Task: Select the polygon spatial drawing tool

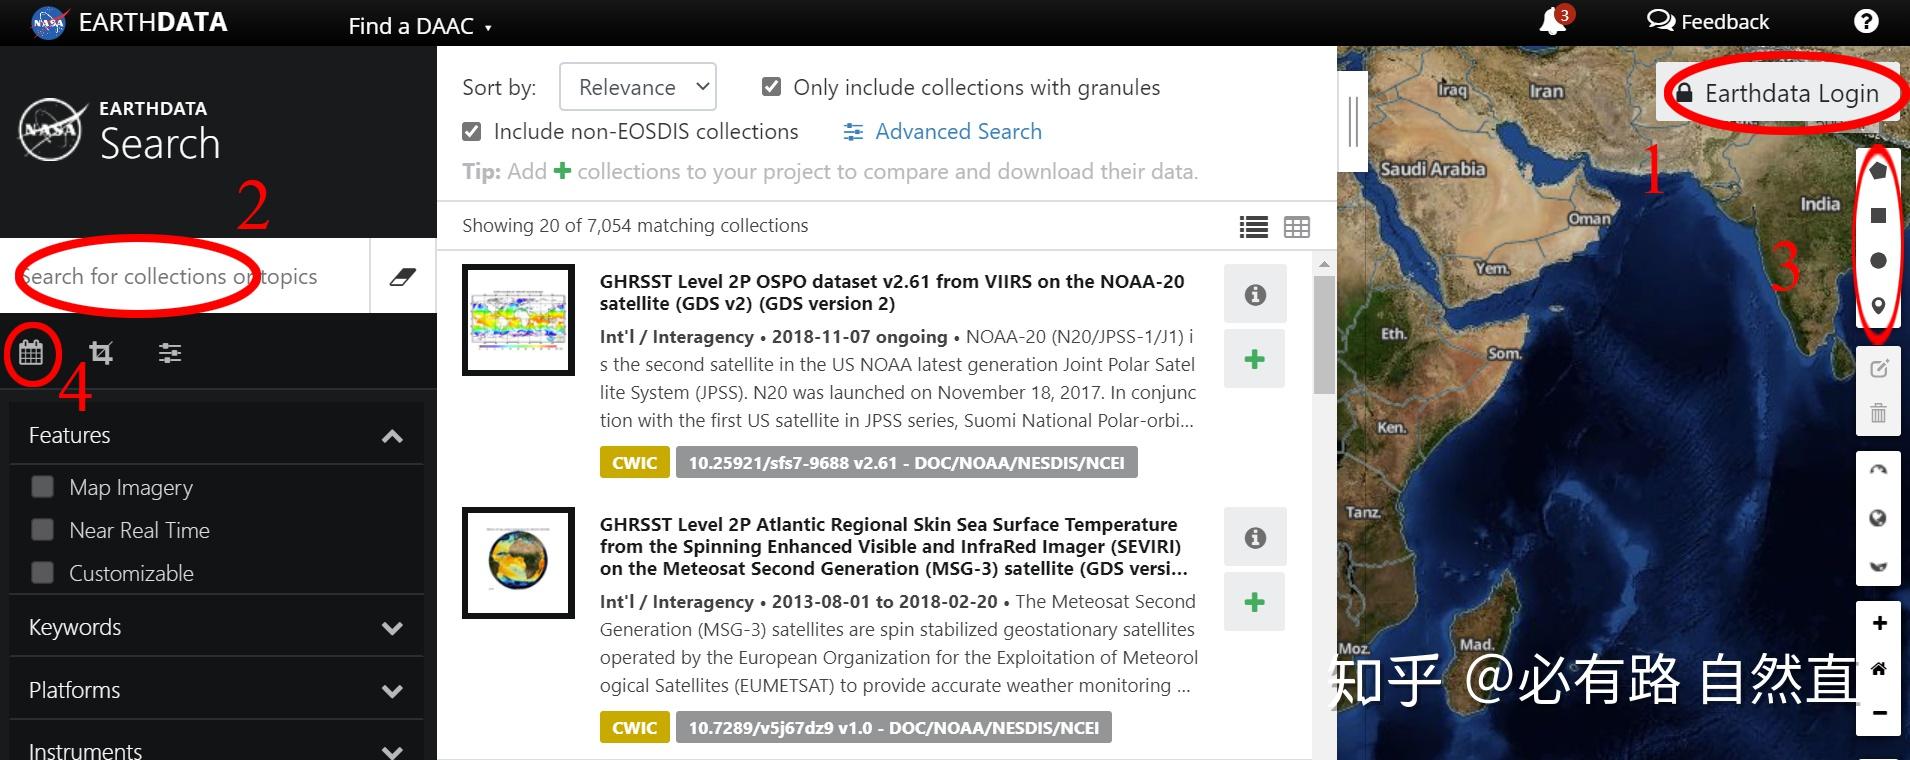Action: (1878, 171)
